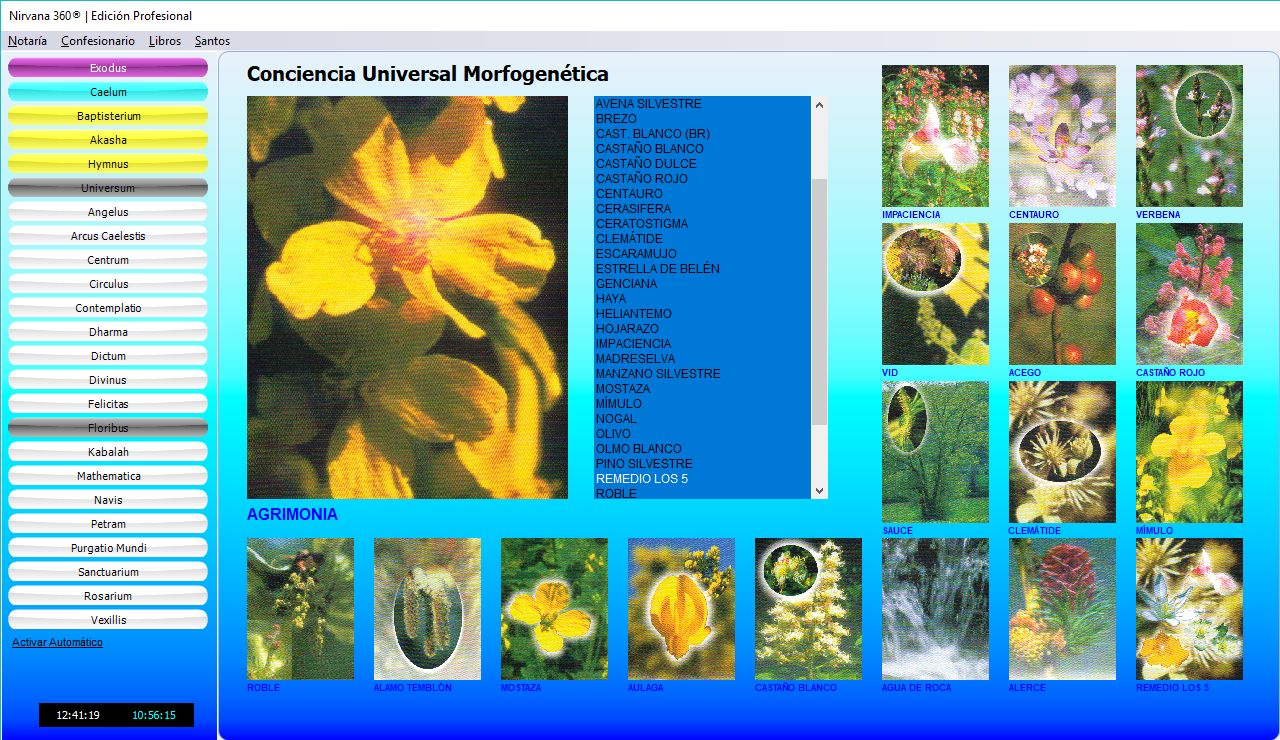Select REMEDIO LOS 5 list entry

point(702,479)
